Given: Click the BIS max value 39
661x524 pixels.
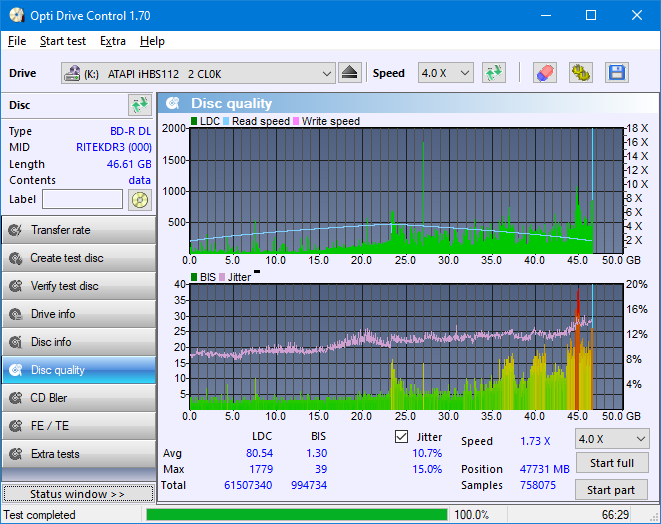Looking at the screenshot, I should pyautogui.click(x=321, y=469).
